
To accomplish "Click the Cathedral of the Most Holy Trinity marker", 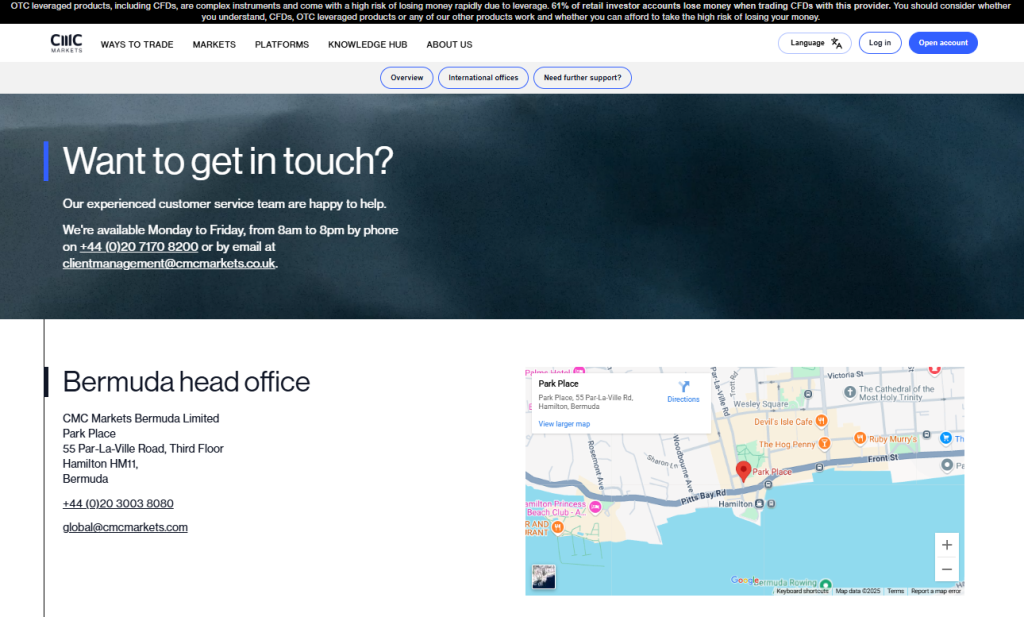I will [x=851, y=390].
